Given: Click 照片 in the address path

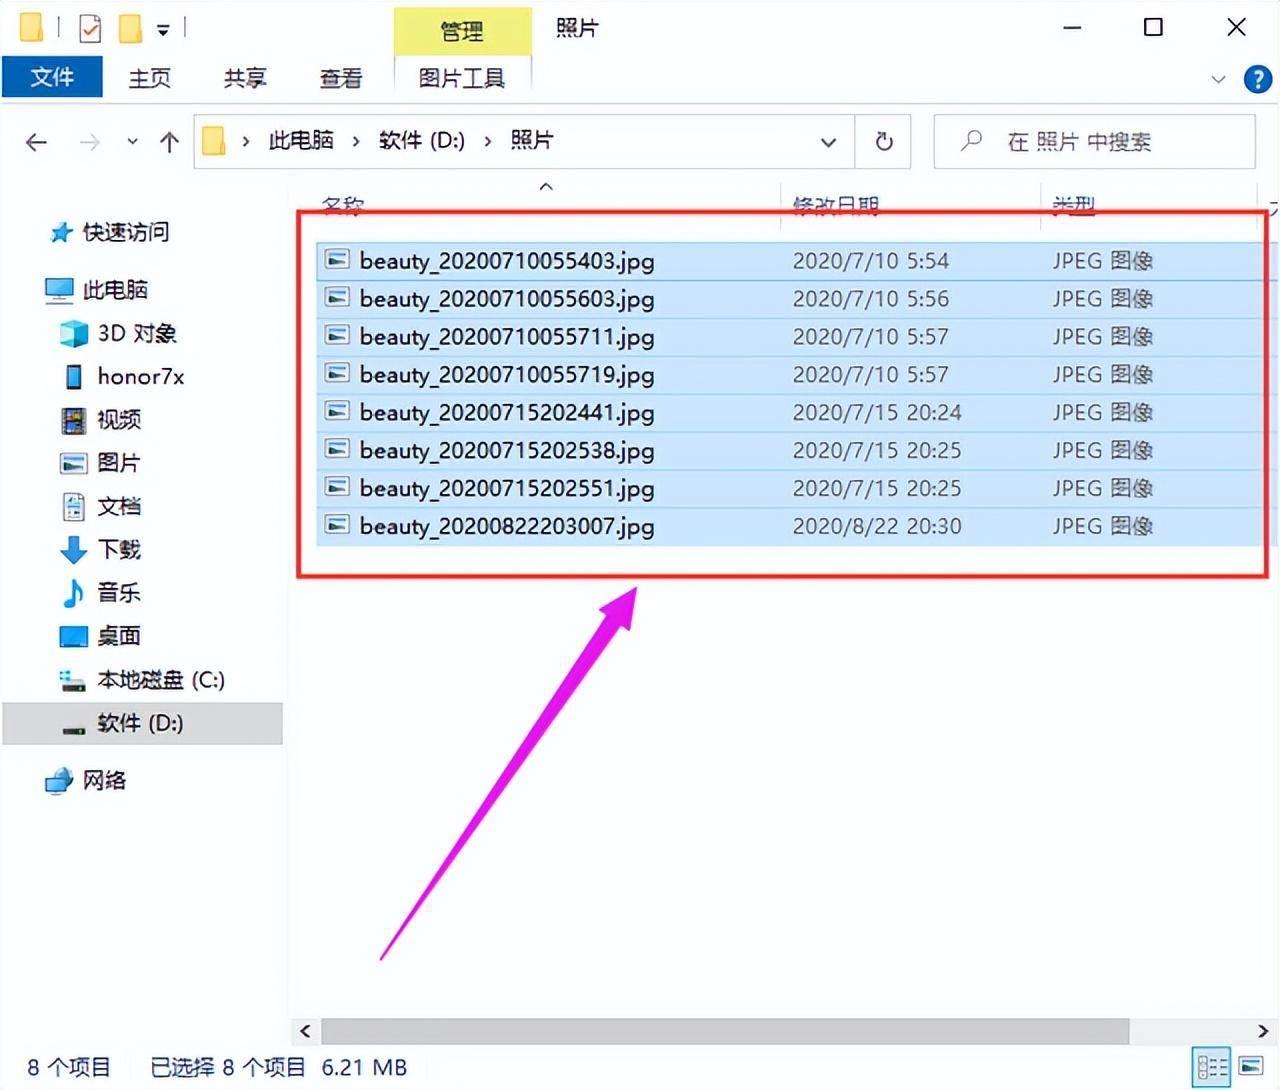Looking at the screenshot, I should [532, 141].
